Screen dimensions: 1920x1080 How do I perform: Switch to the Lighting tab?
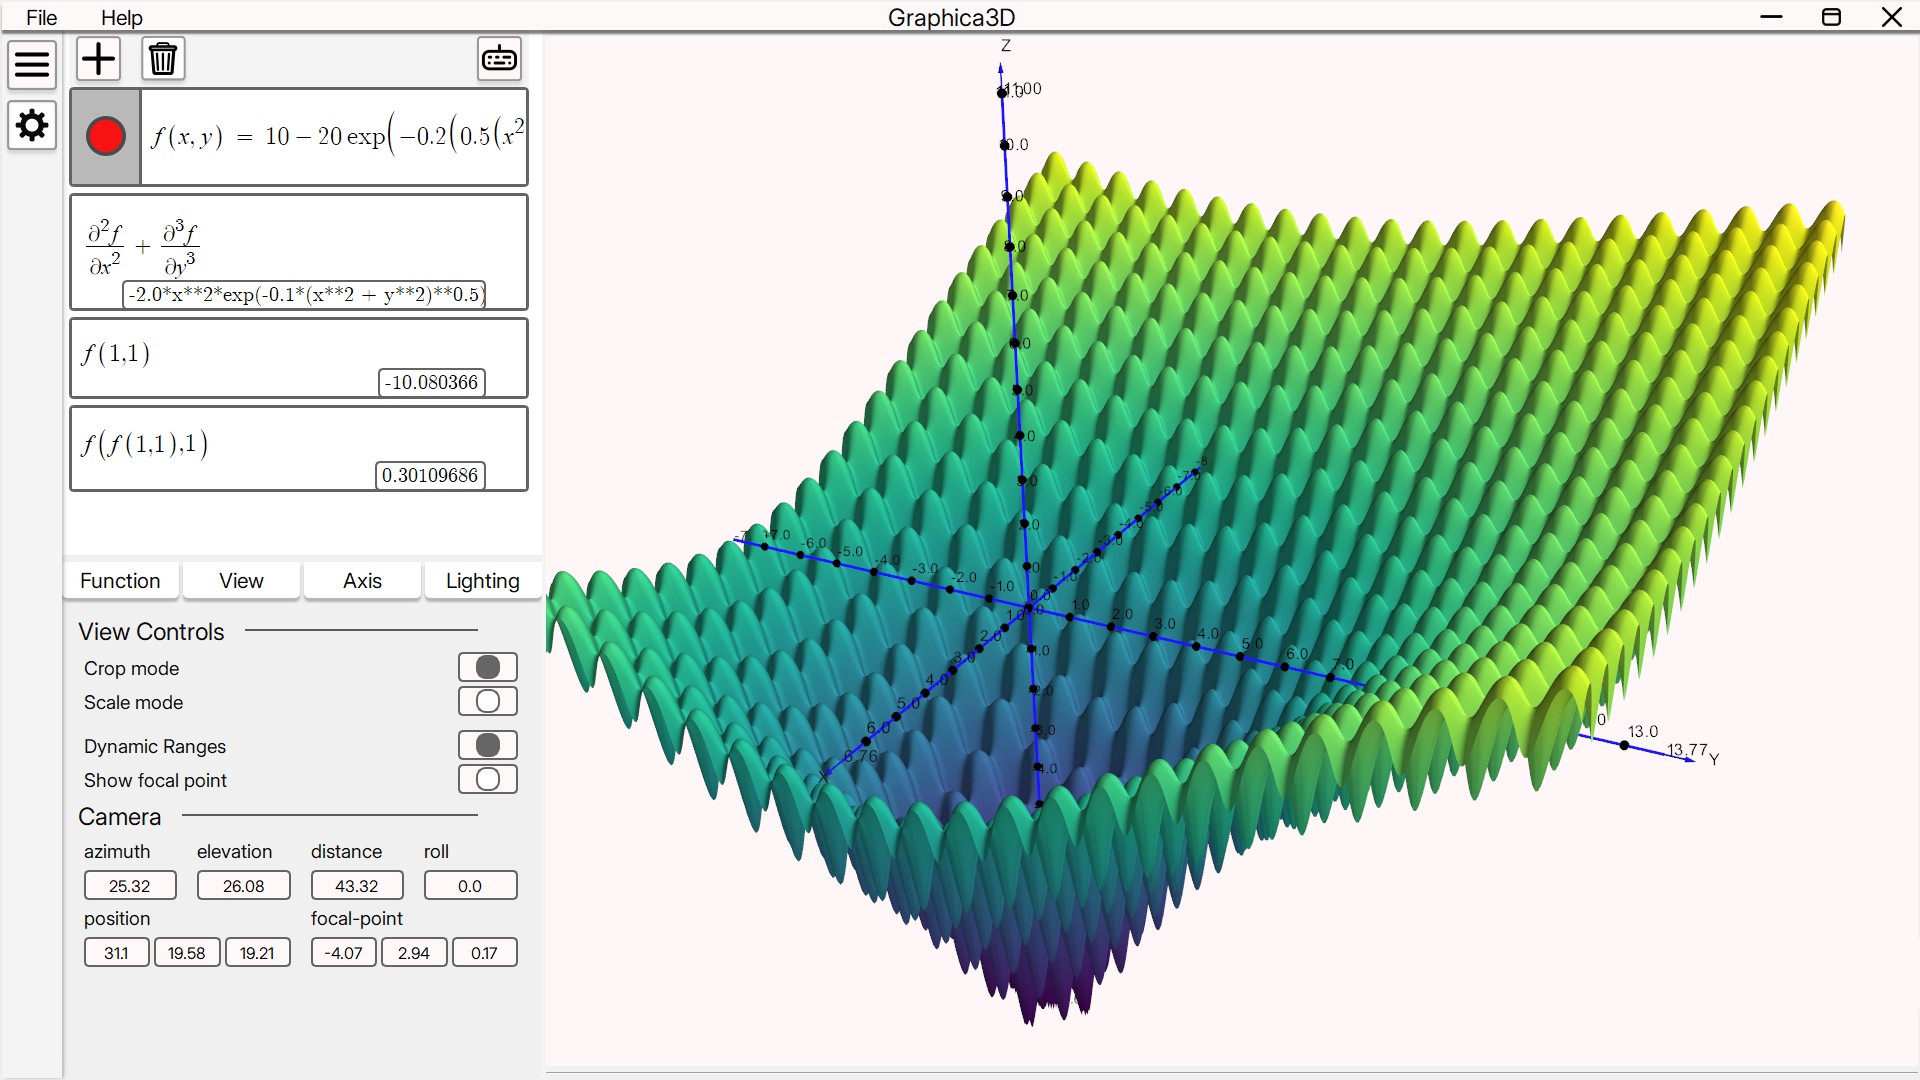point(483,581)
